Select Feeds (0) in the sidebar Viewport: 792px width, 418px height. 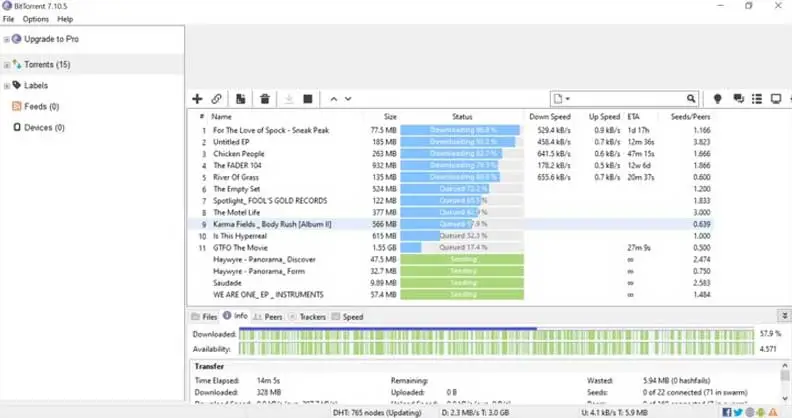tap(41, 106)
